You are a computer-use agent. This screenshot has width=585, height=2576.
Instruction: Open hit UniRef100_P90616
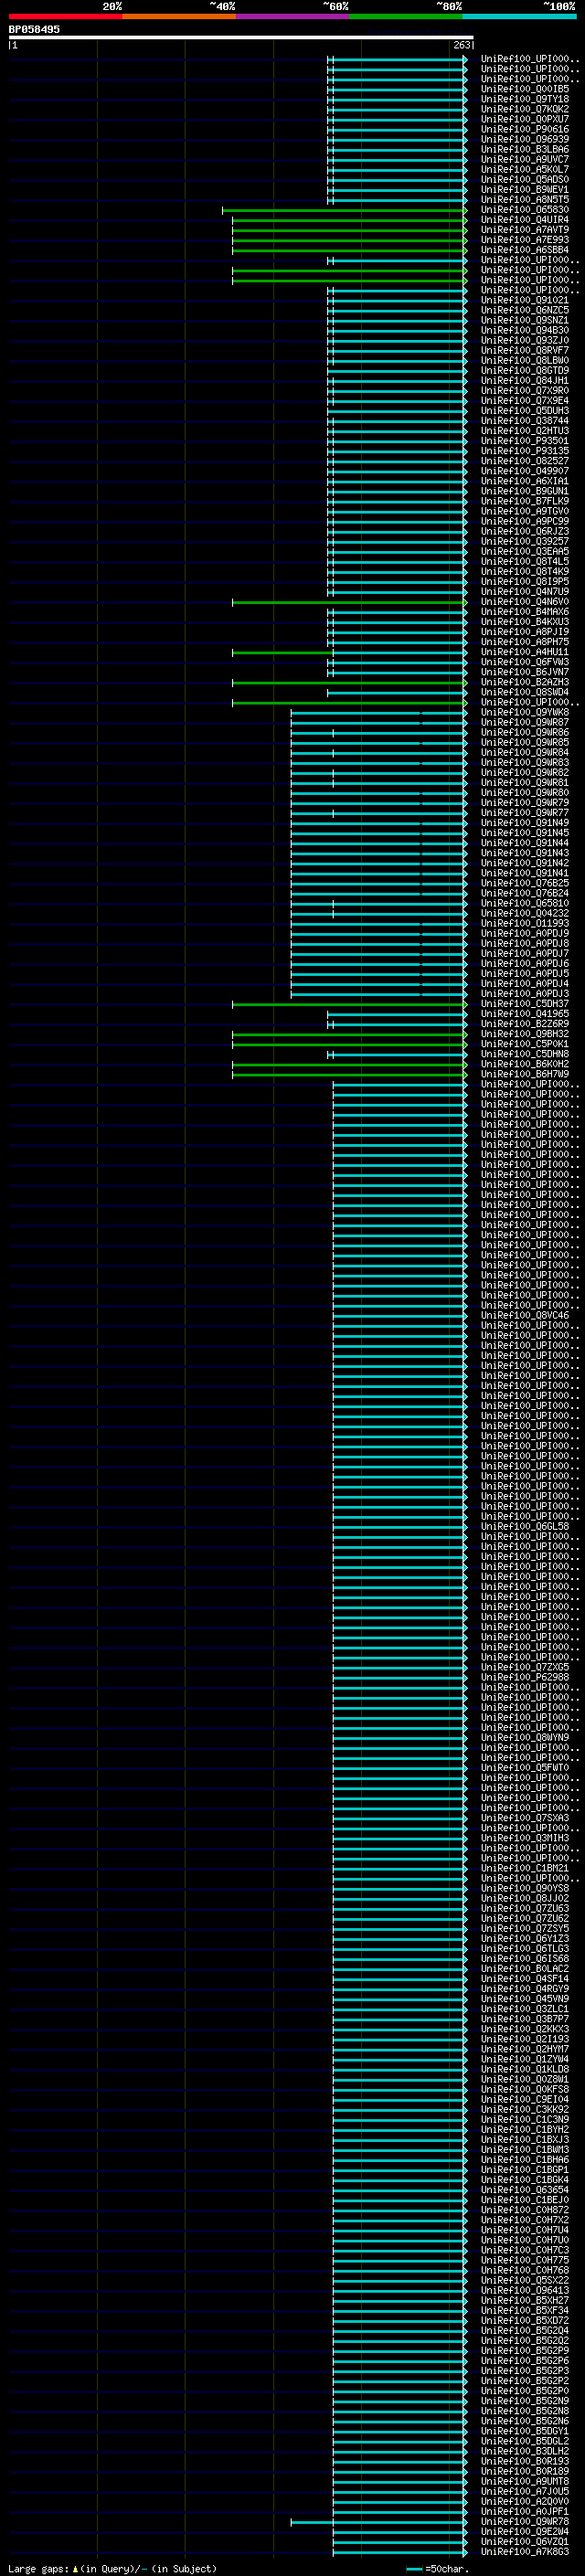pyautogui.click(x=524, y=129)
